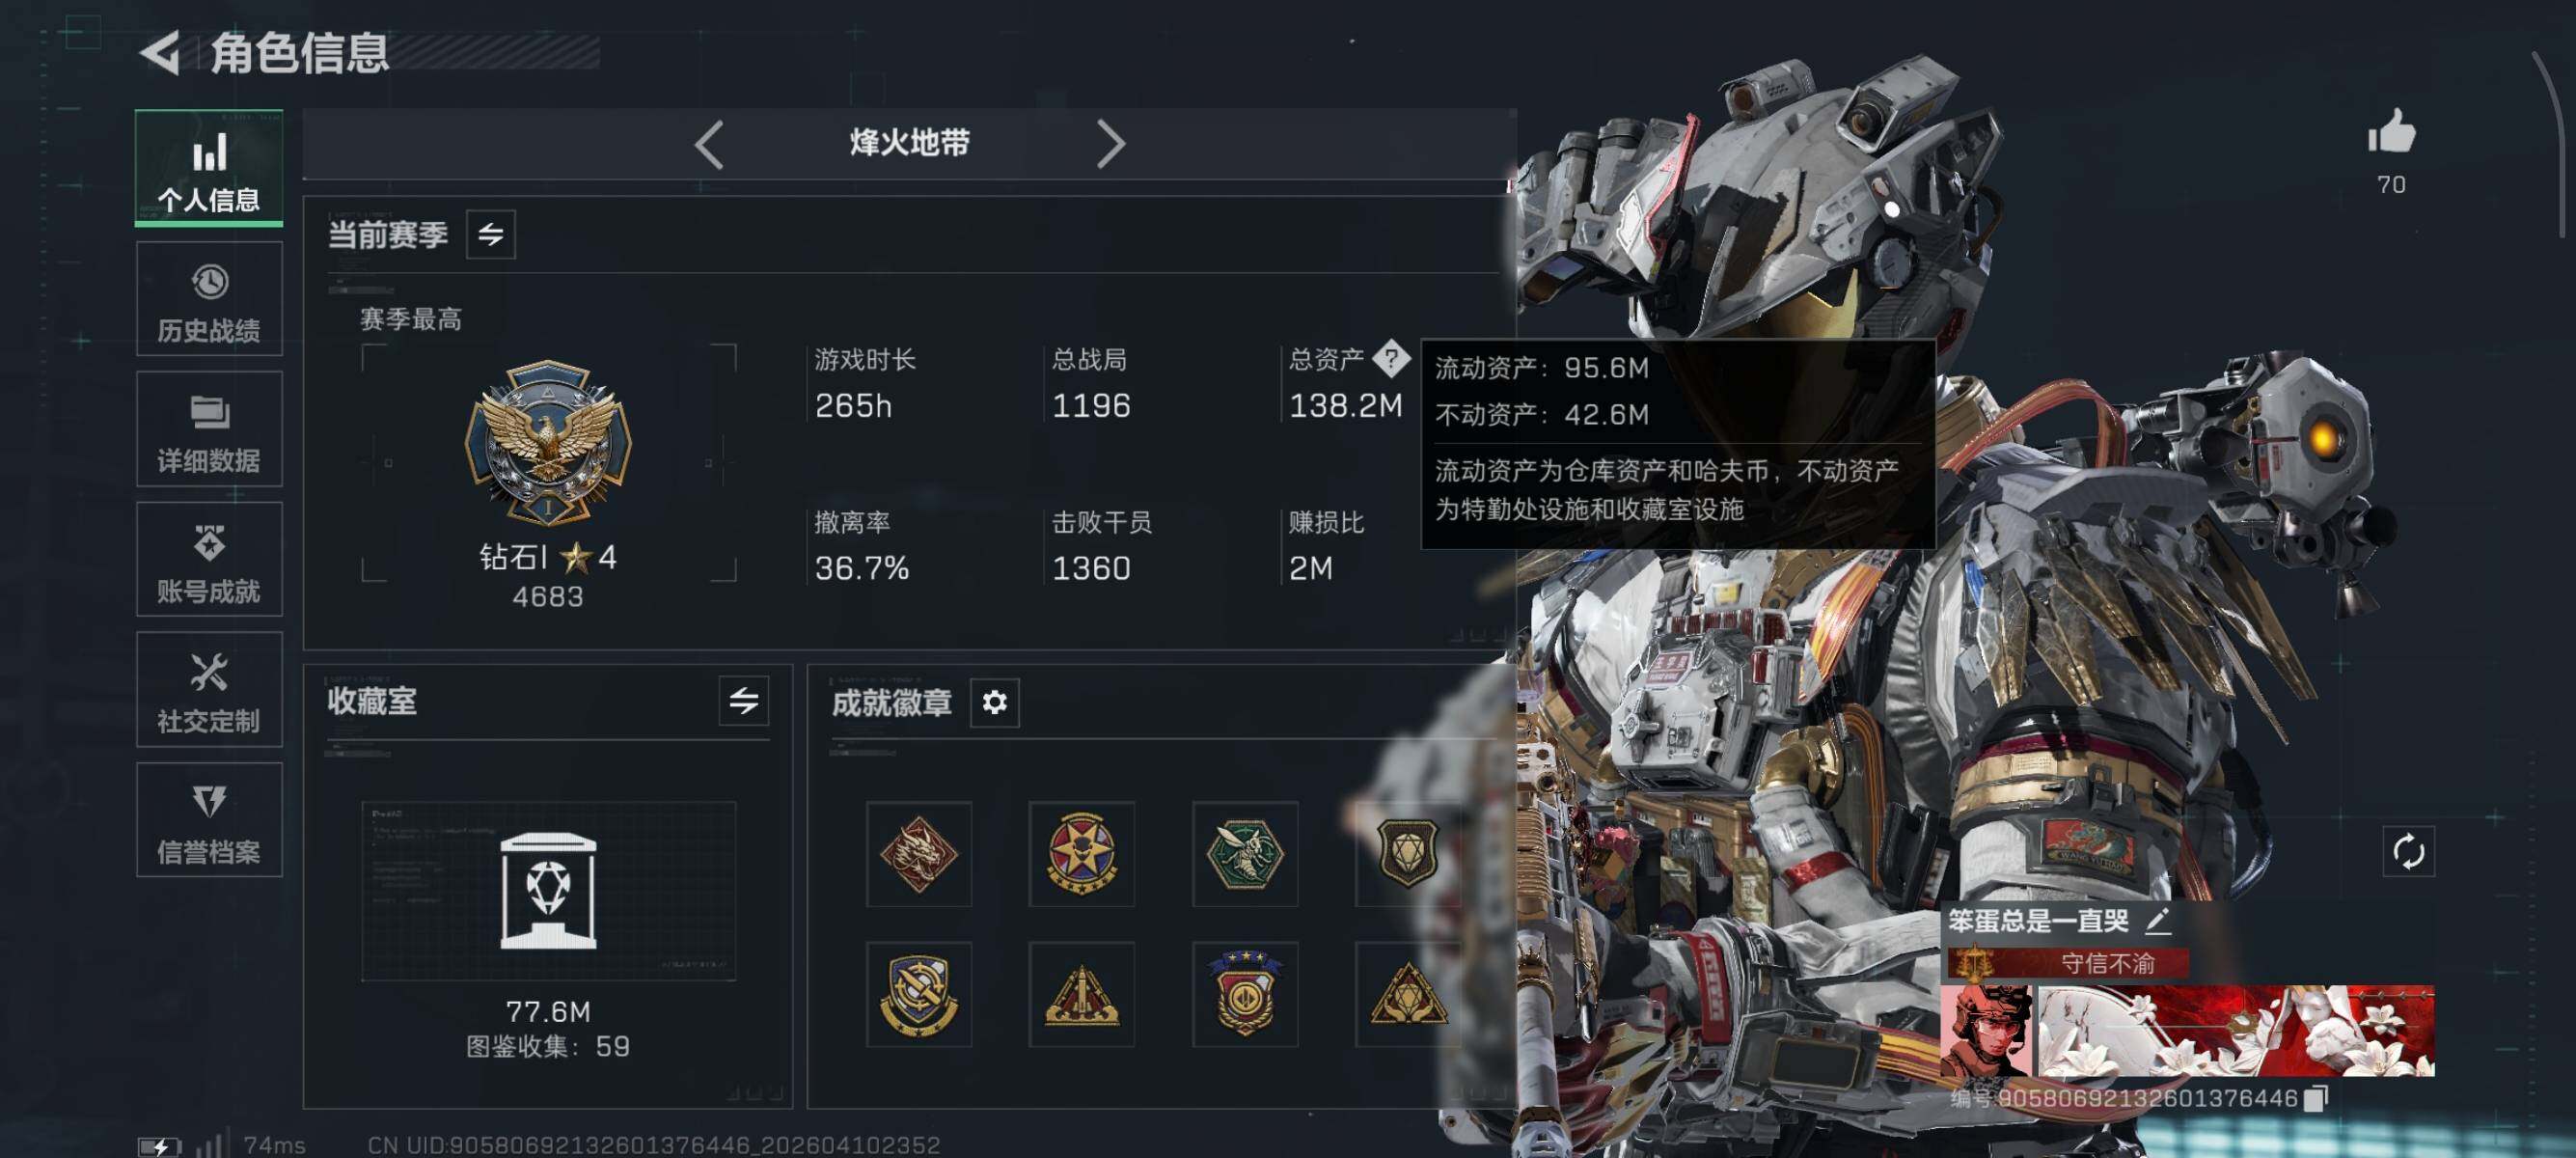
Task: Select the green hornet achievement badge
Action: 1245,854
